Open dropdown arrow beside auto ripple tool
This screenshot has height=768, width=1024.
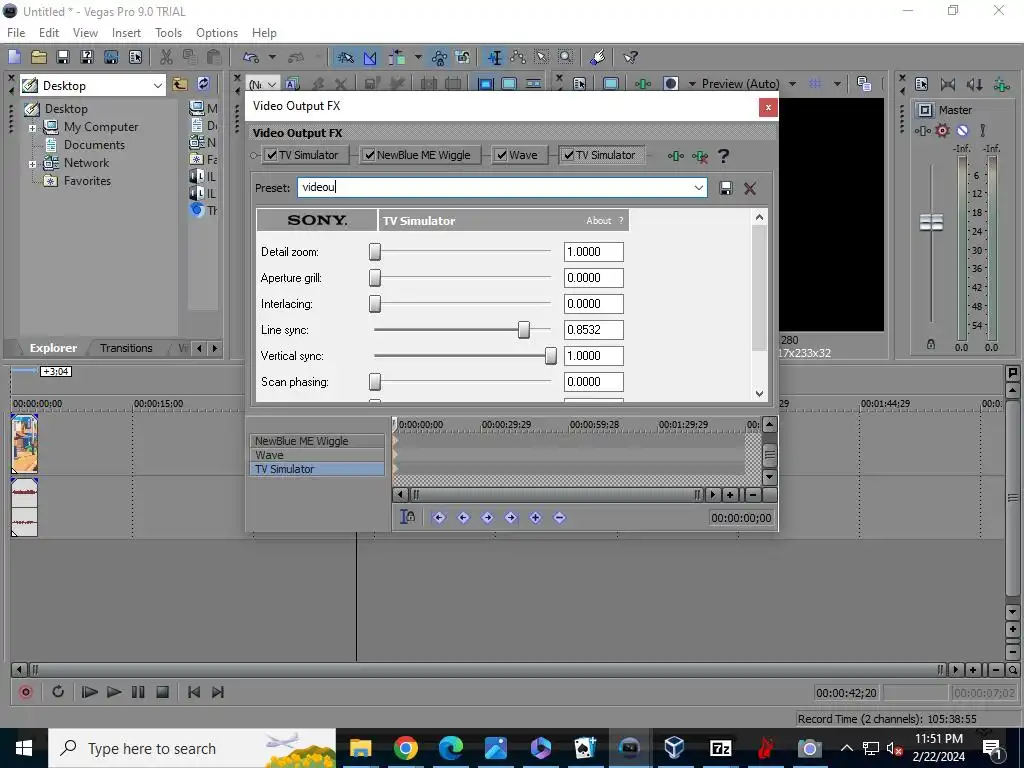pyautogui.click(x=418, y=57)
